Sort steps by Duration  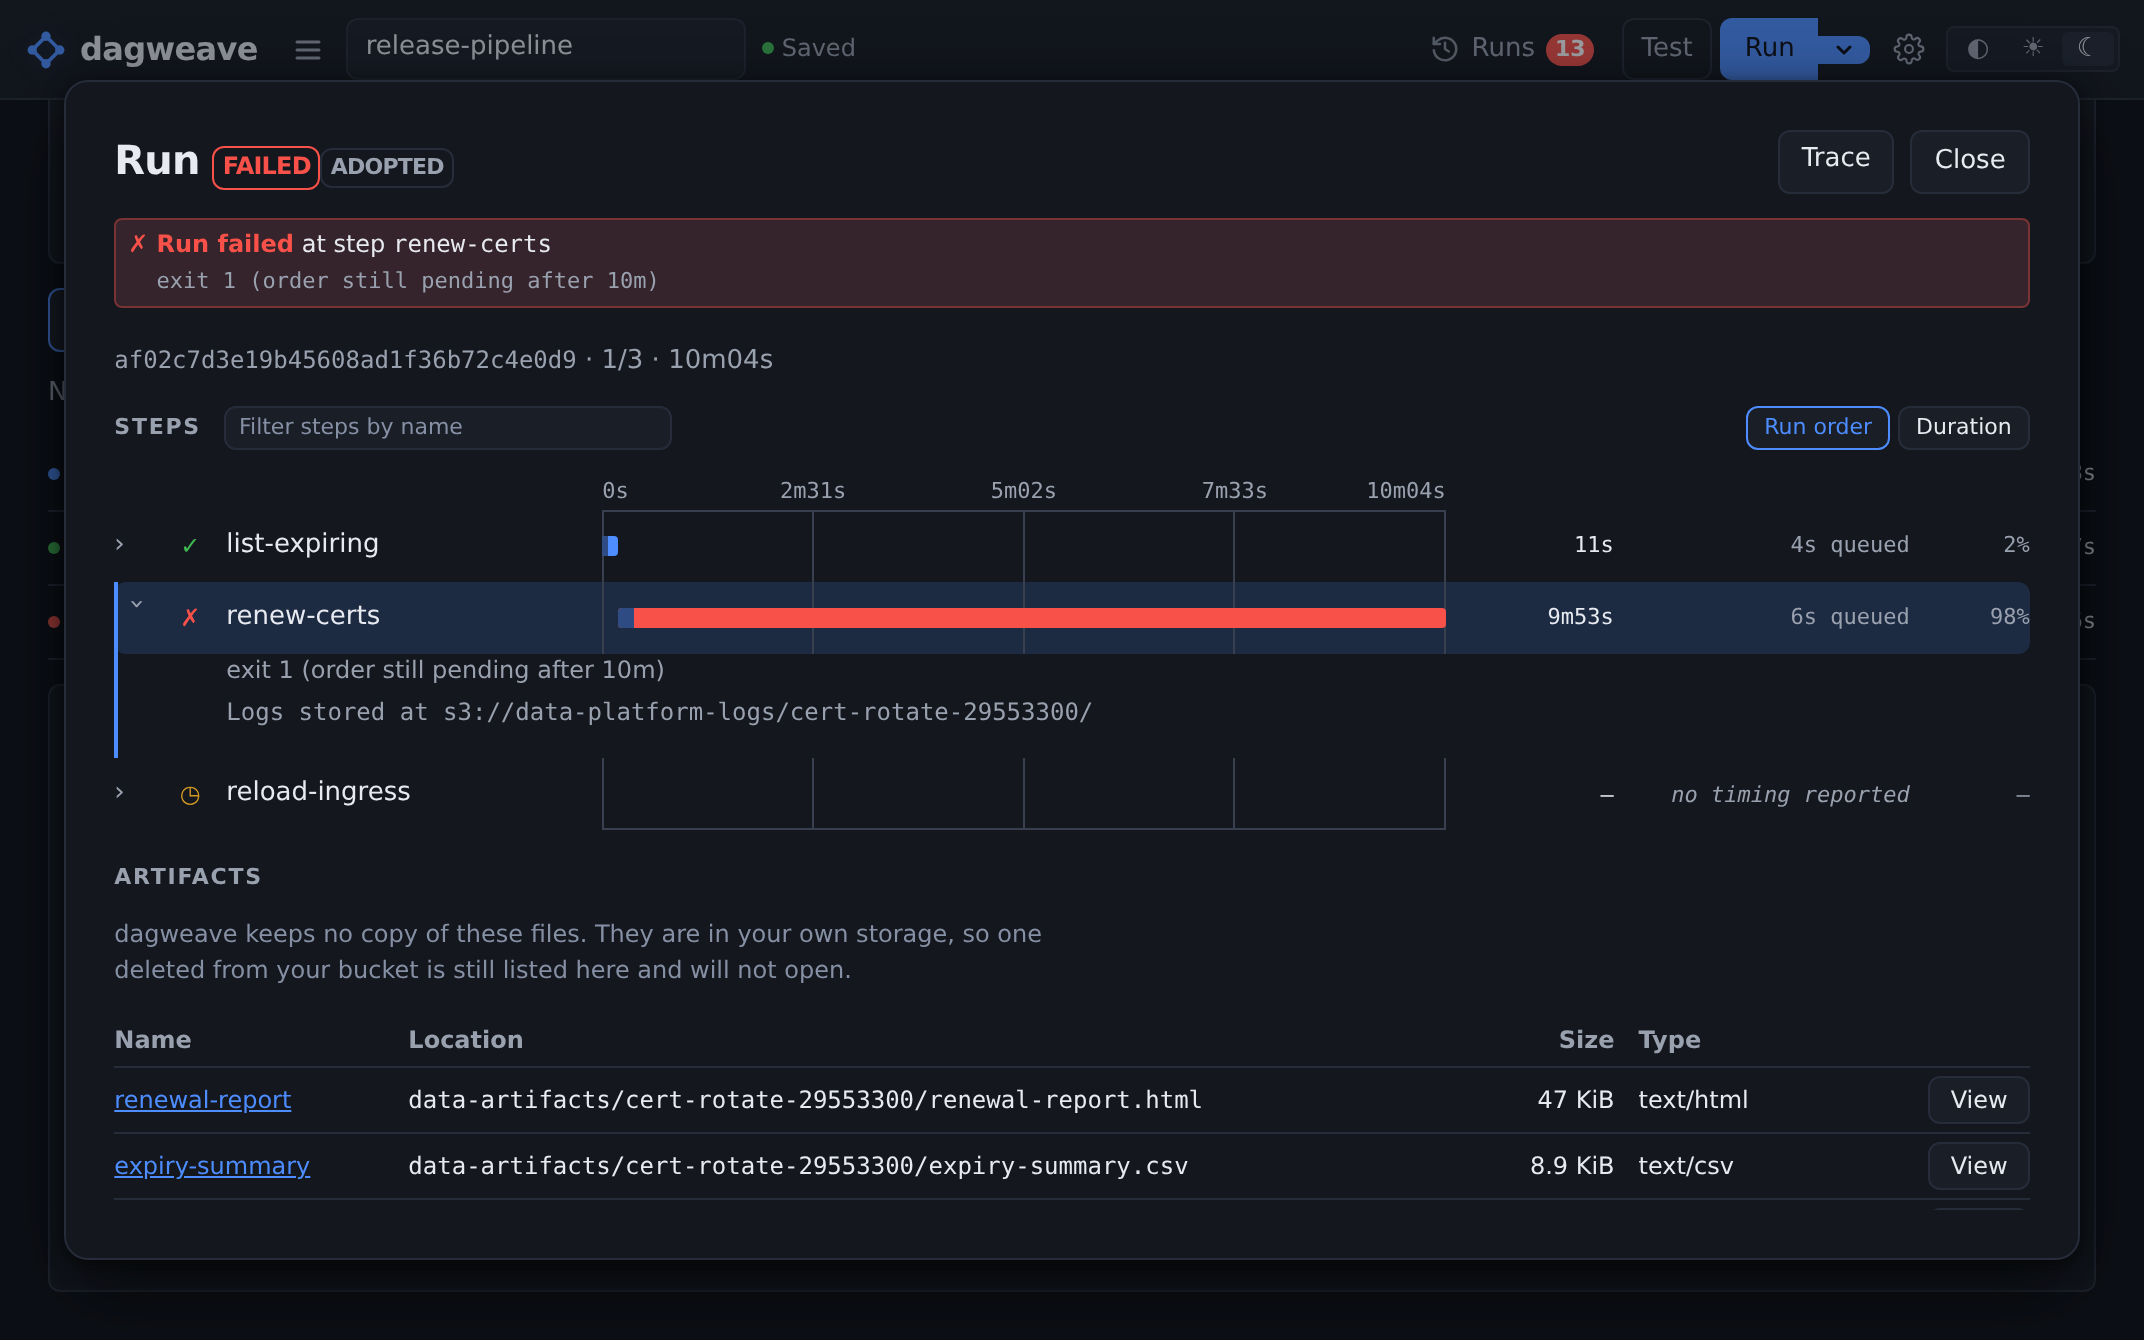[x=1963, y=427]
